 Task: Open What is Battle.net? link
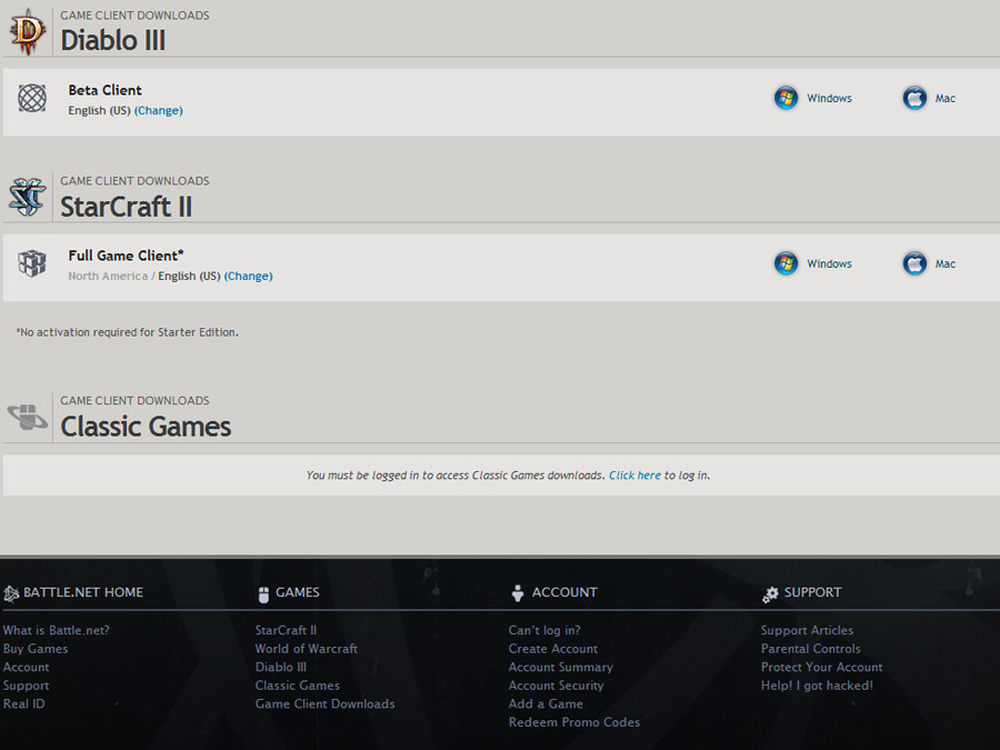(x=56, y=630)
